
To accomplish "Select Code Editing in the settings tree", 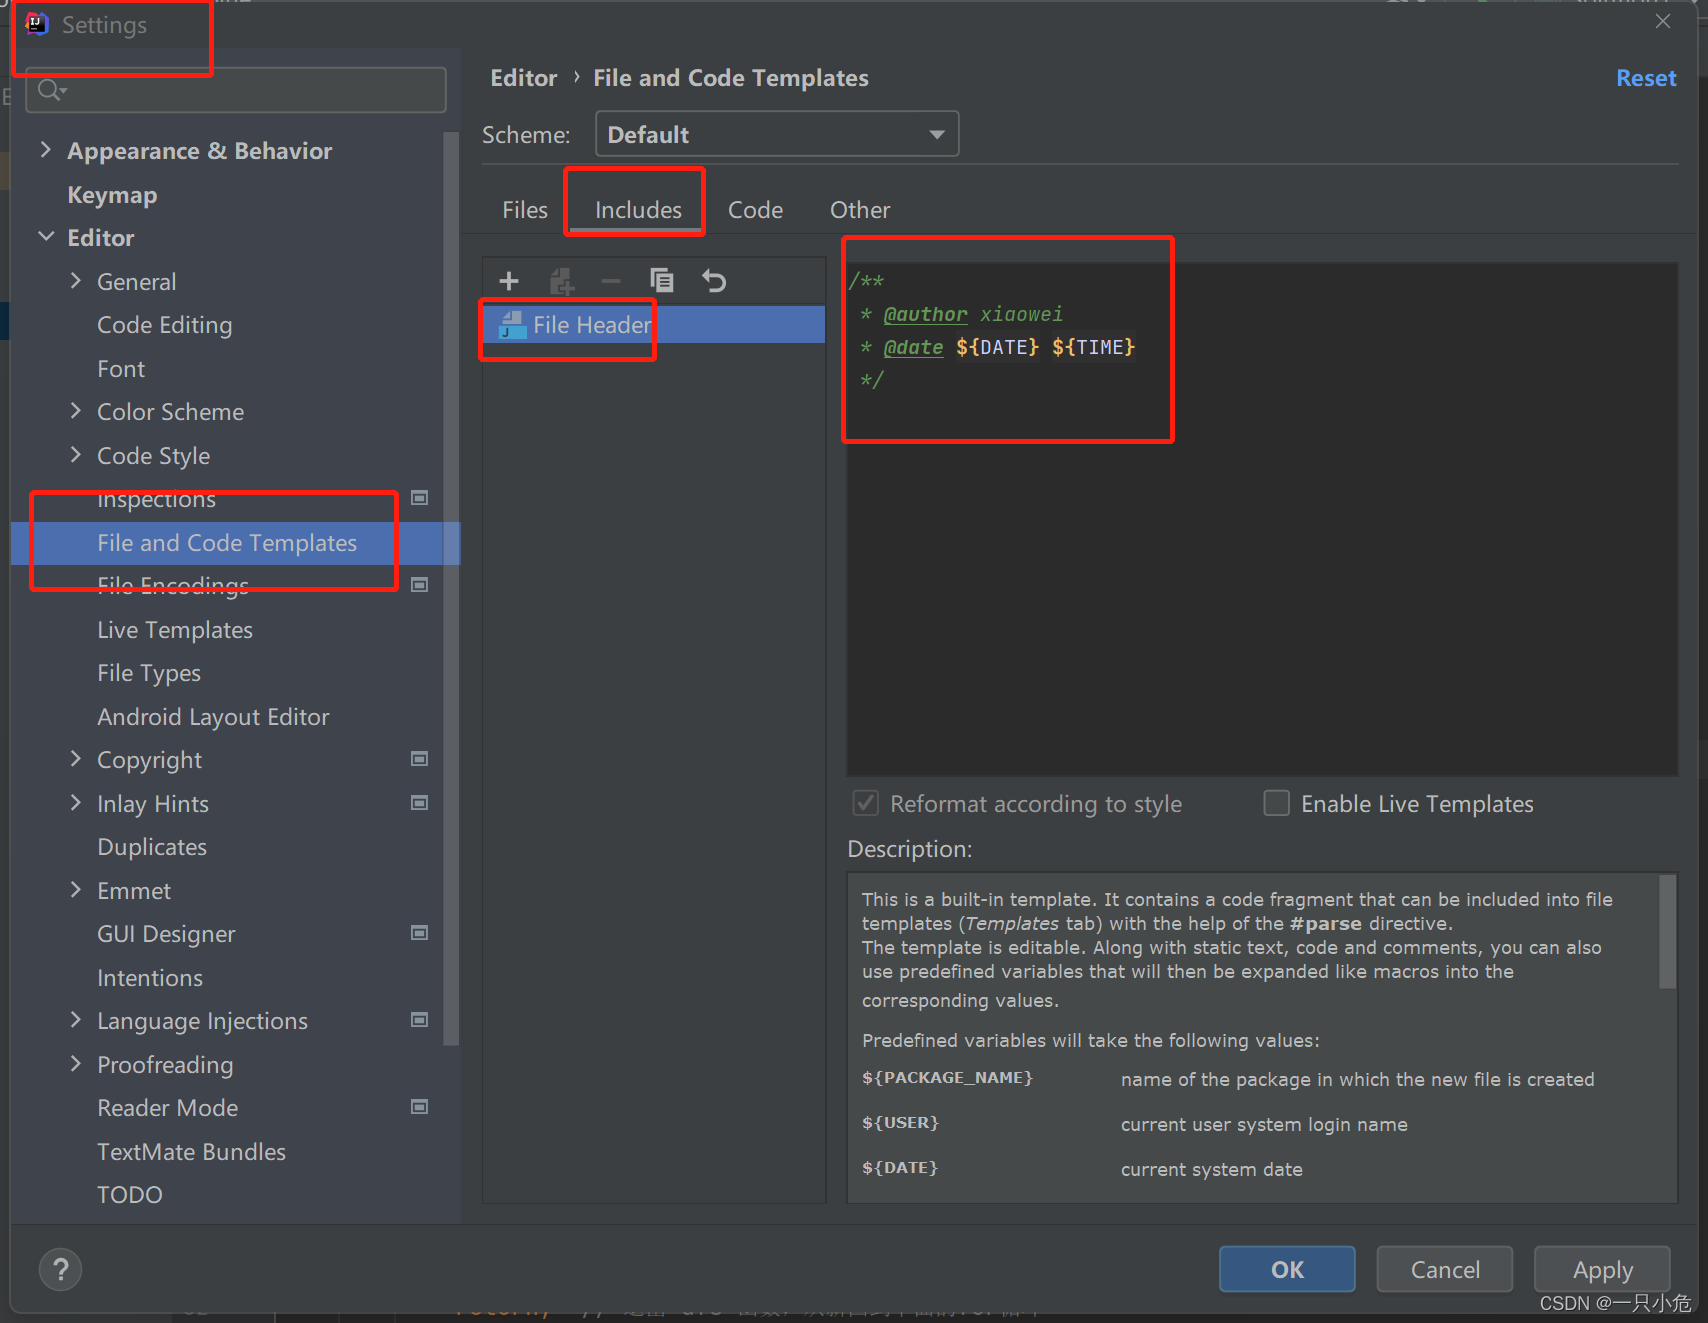I will 165,324.
